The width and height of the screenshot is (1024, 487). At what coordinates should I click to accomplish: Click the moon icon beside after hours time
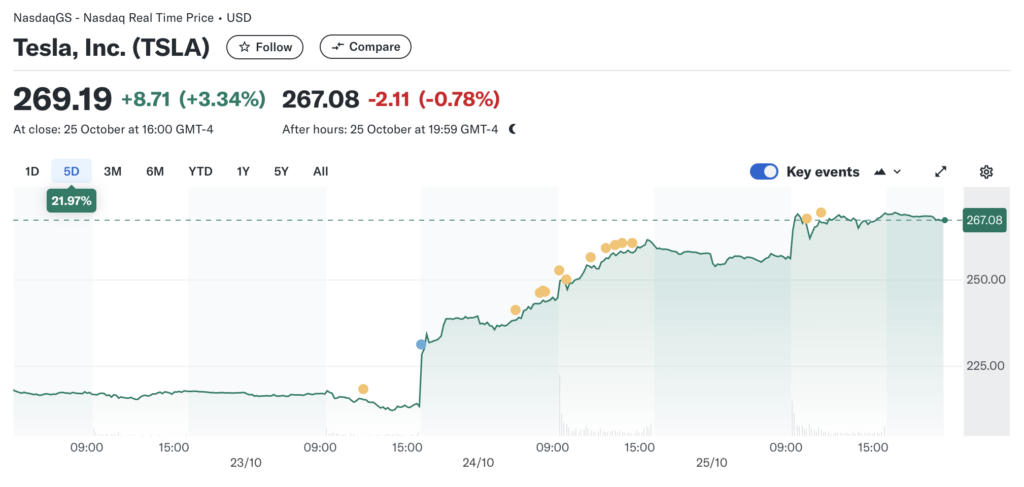tap(513, 129)
